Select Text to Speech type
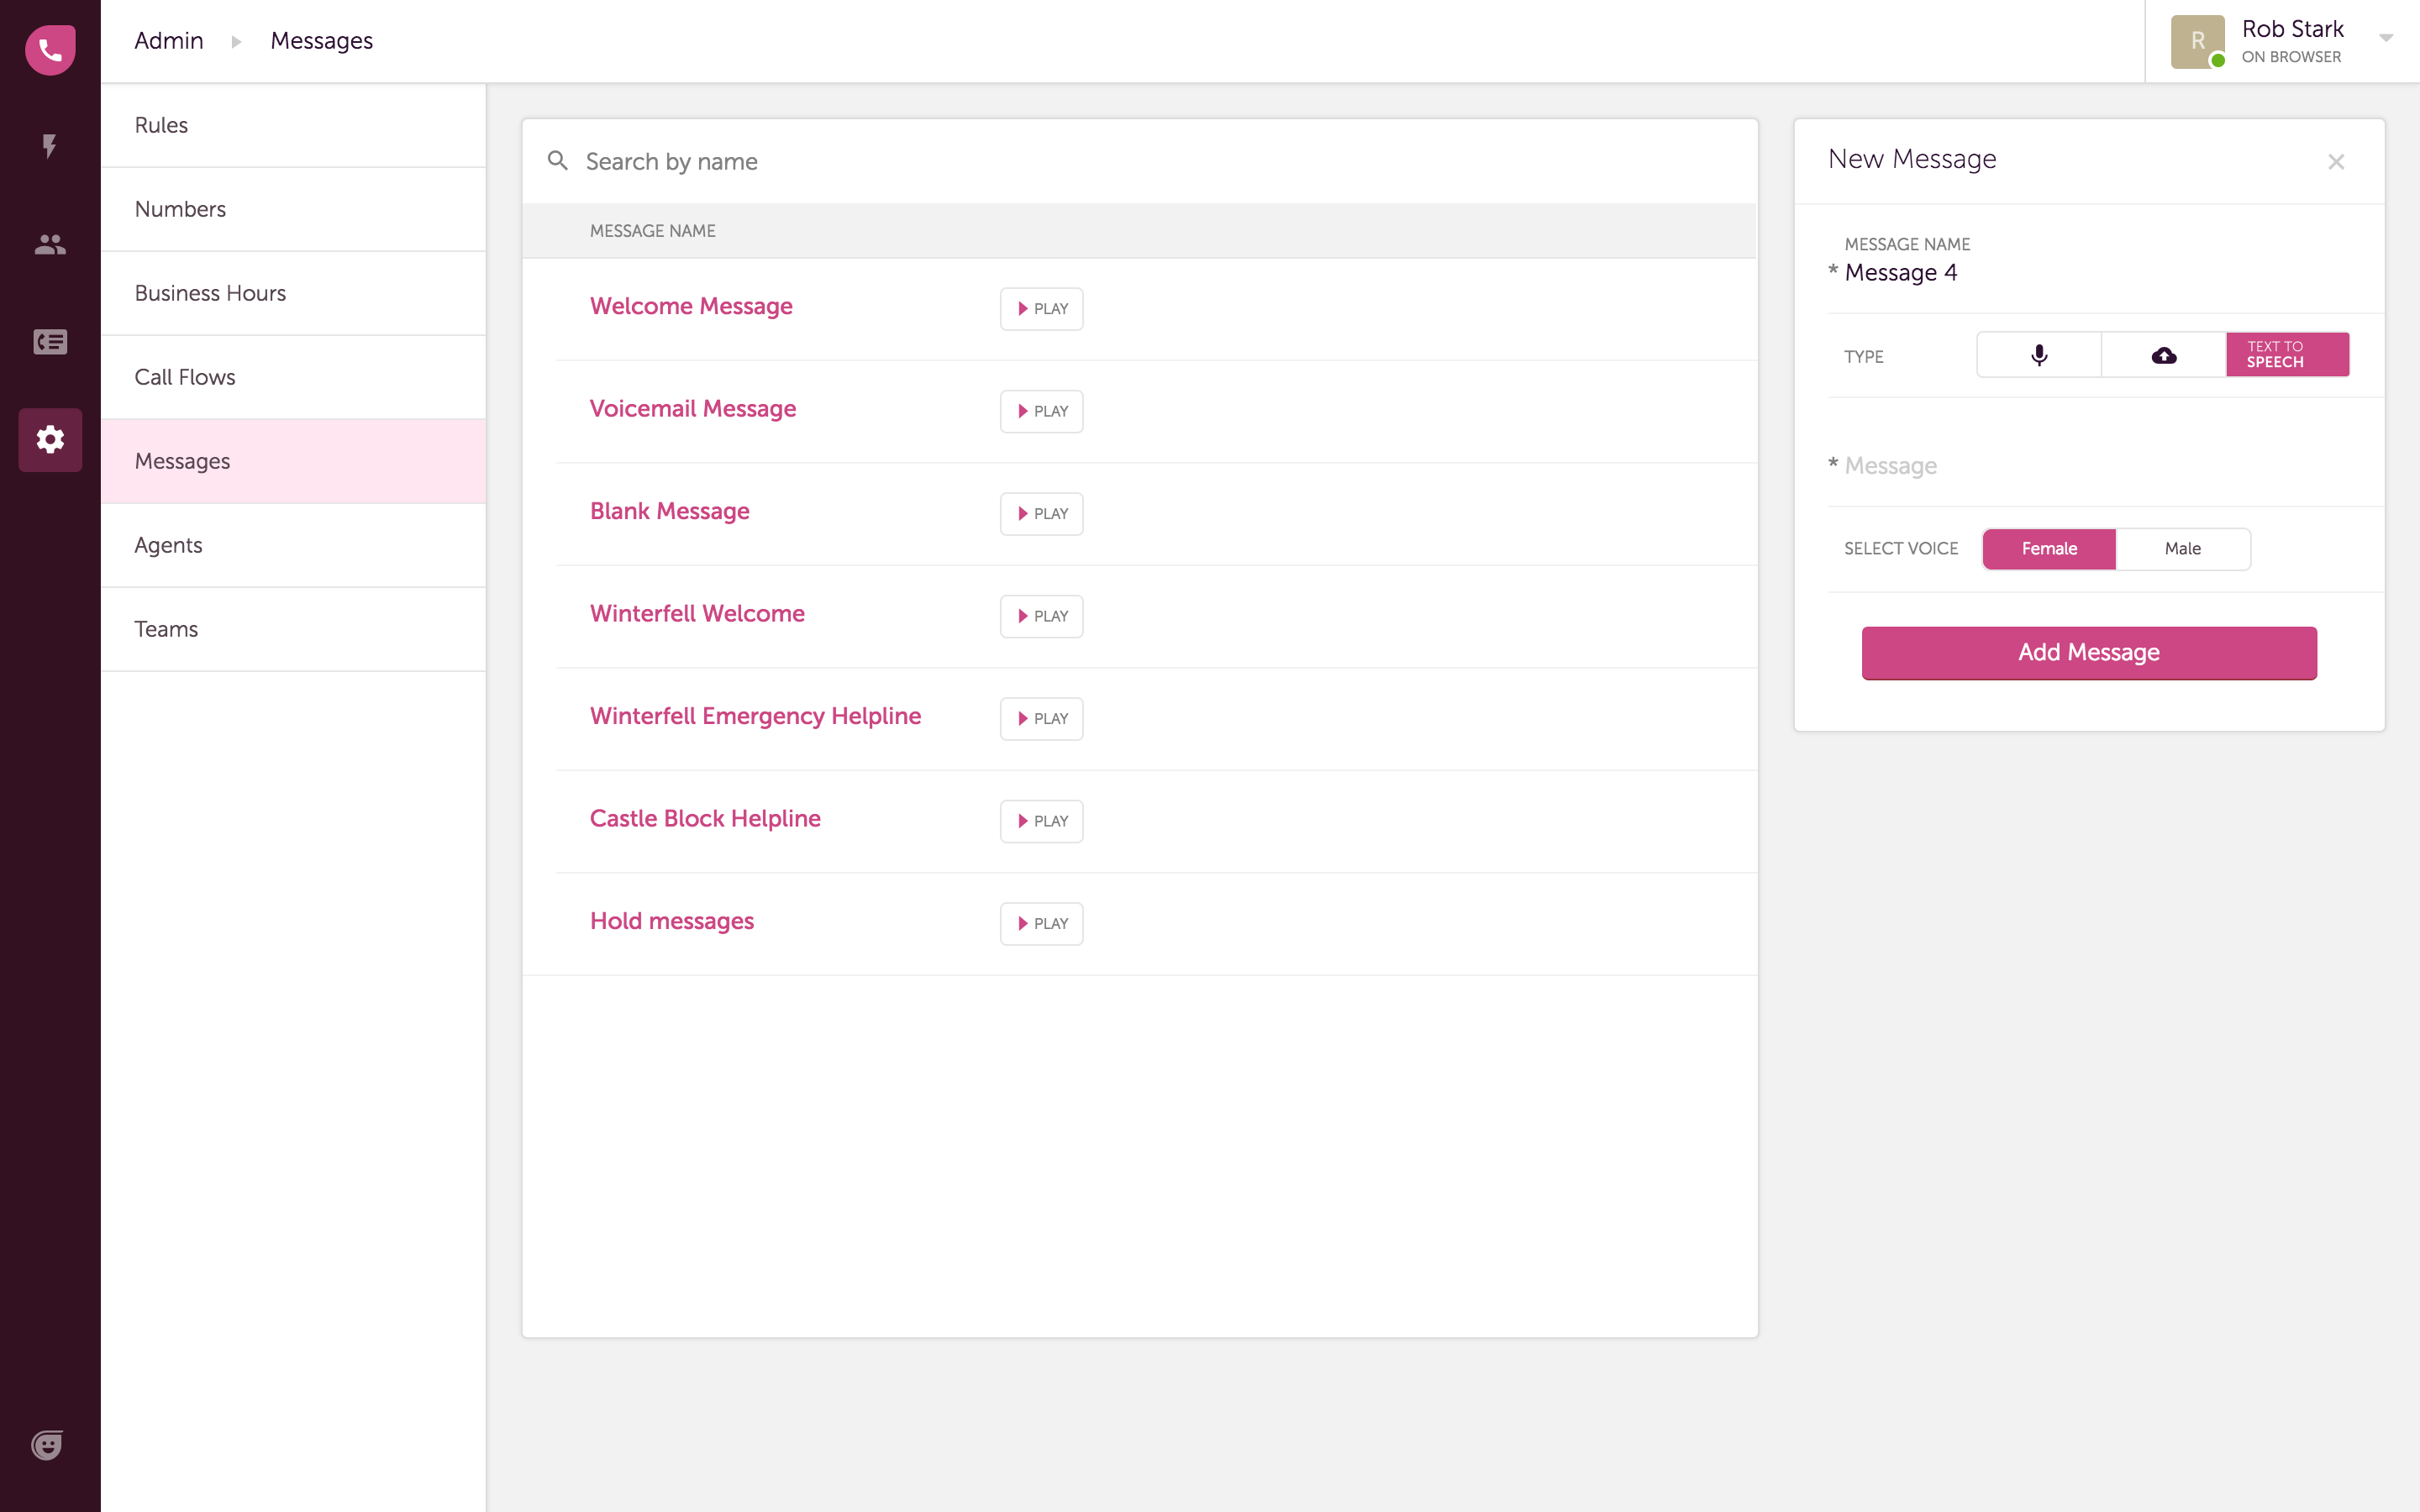 pos(2287,355)
